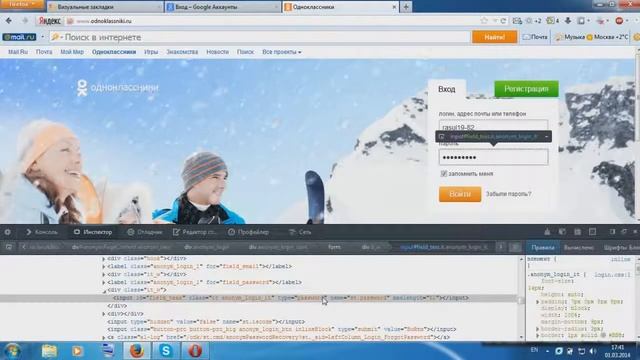The width and height of the screenshot is (640, 360).
Task: Expand the label for="field_password" node
Action: (104, 282)
